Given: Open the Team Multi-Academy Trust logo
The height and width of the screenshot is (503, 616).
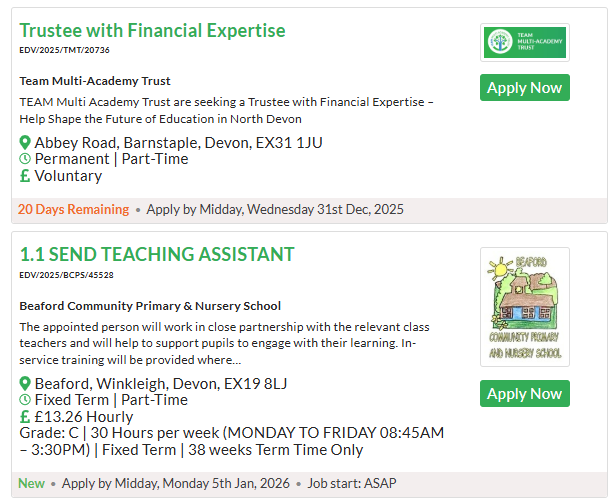Looking at the screenshot, I should coord(524,42).
